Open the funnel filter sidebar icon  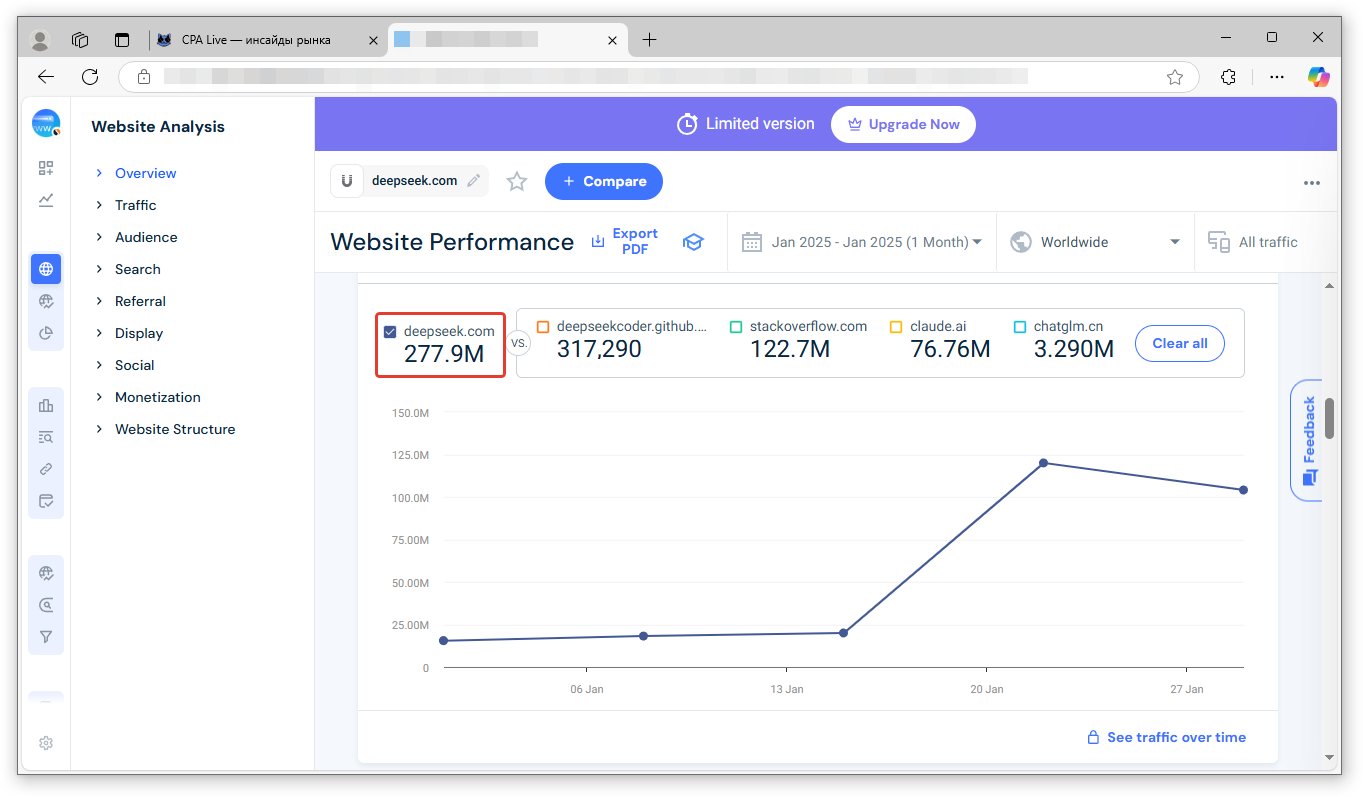tap(46, 637)
